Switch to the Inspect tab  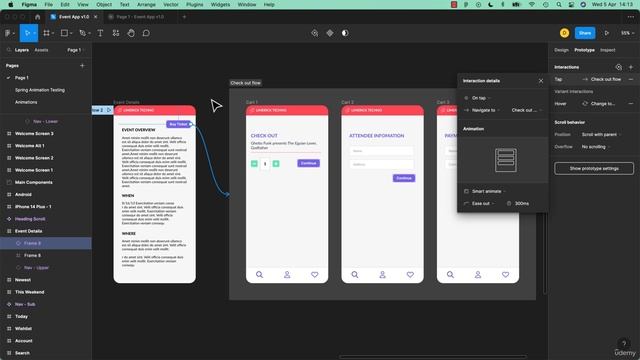[x=608, y=50]
